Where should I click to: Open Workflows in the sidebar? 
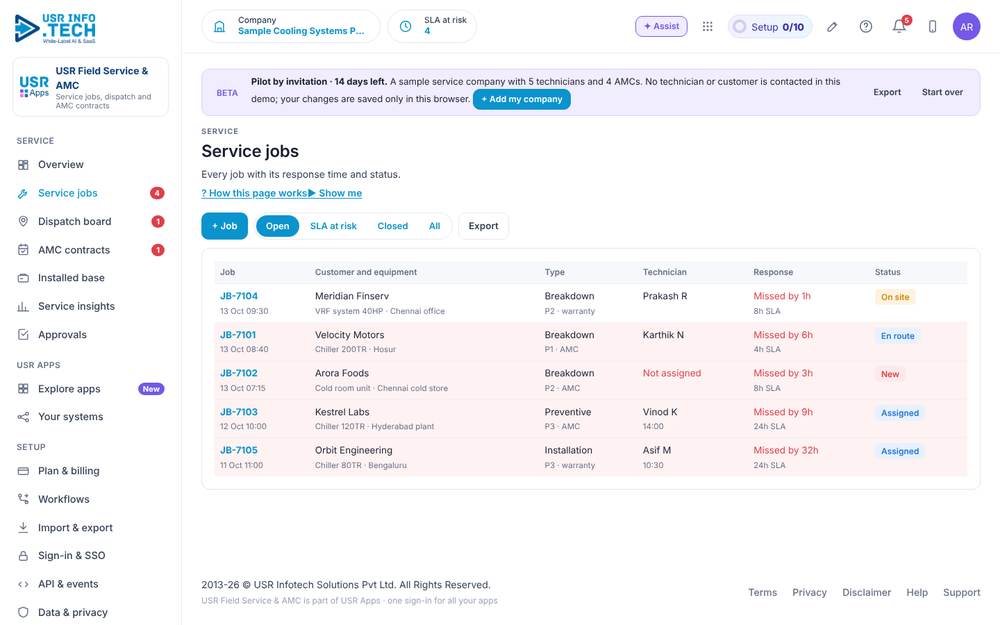pos(91,499)
